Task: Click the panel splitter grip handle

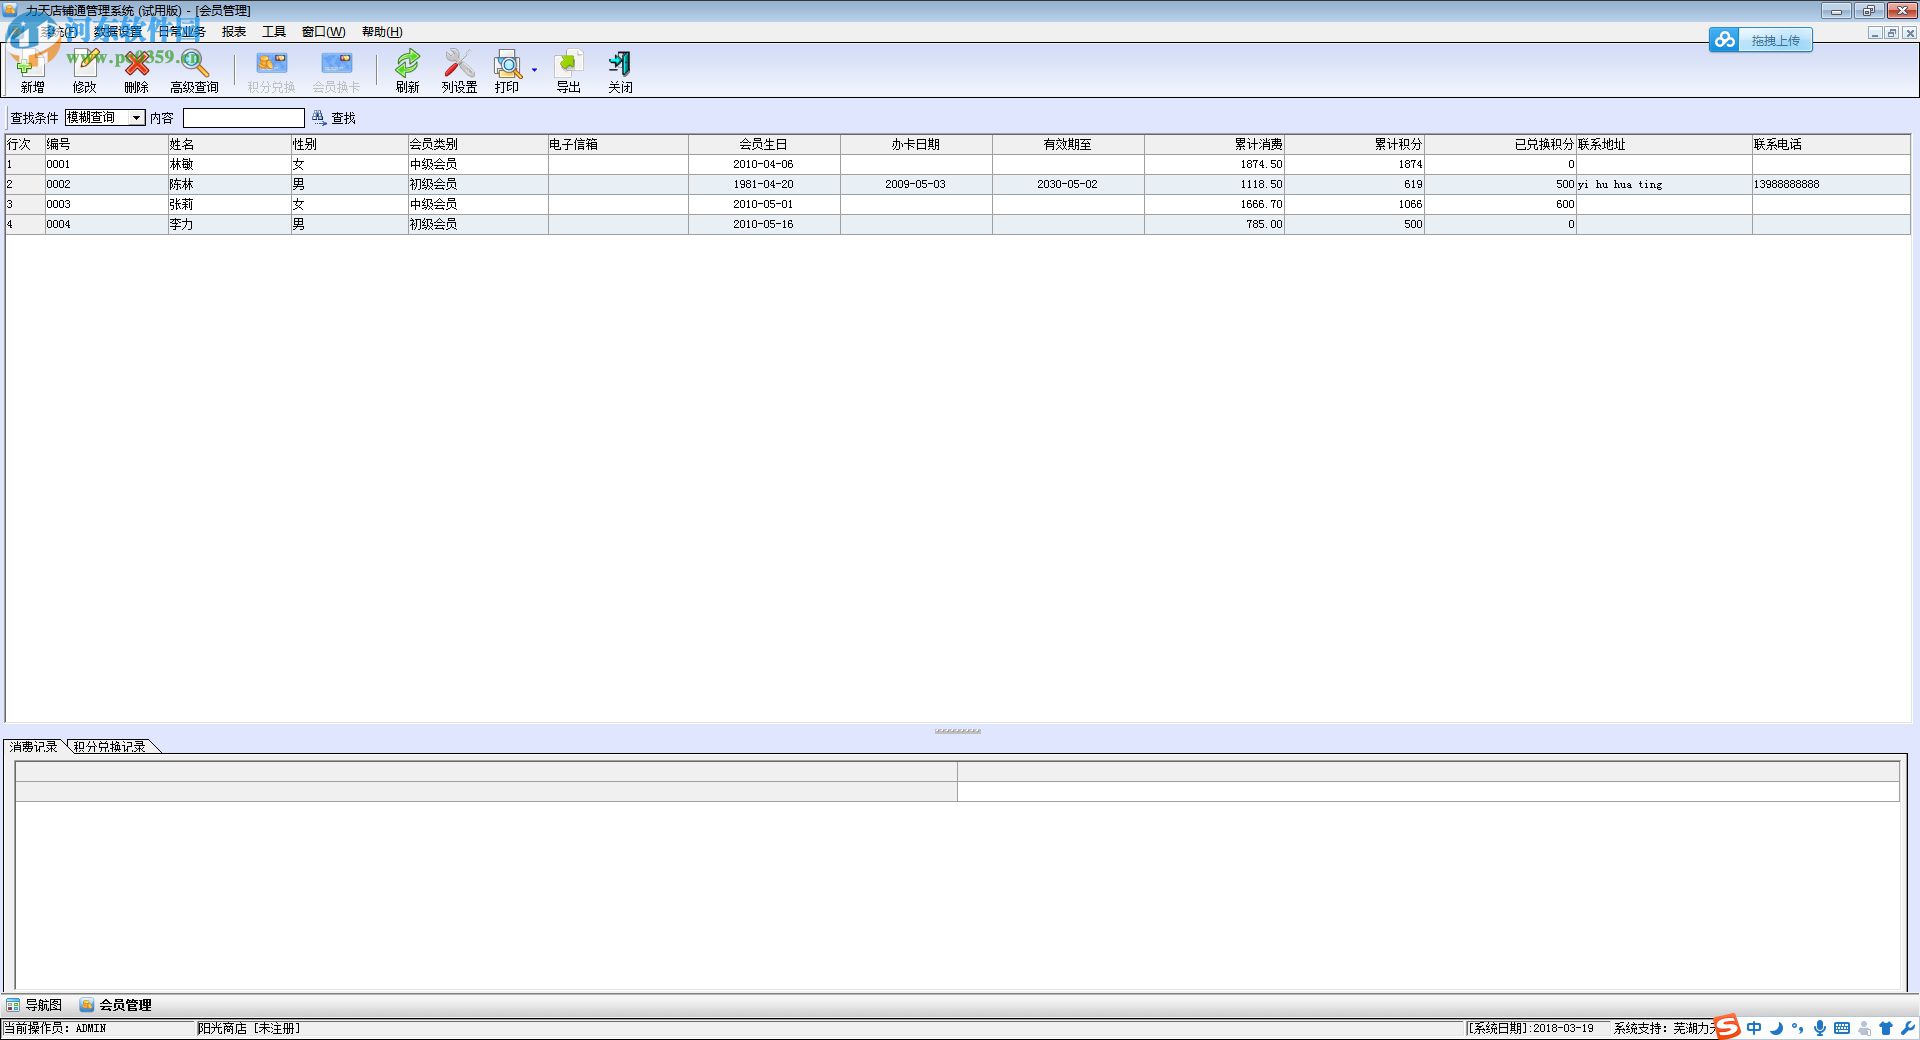Action: 958,731
